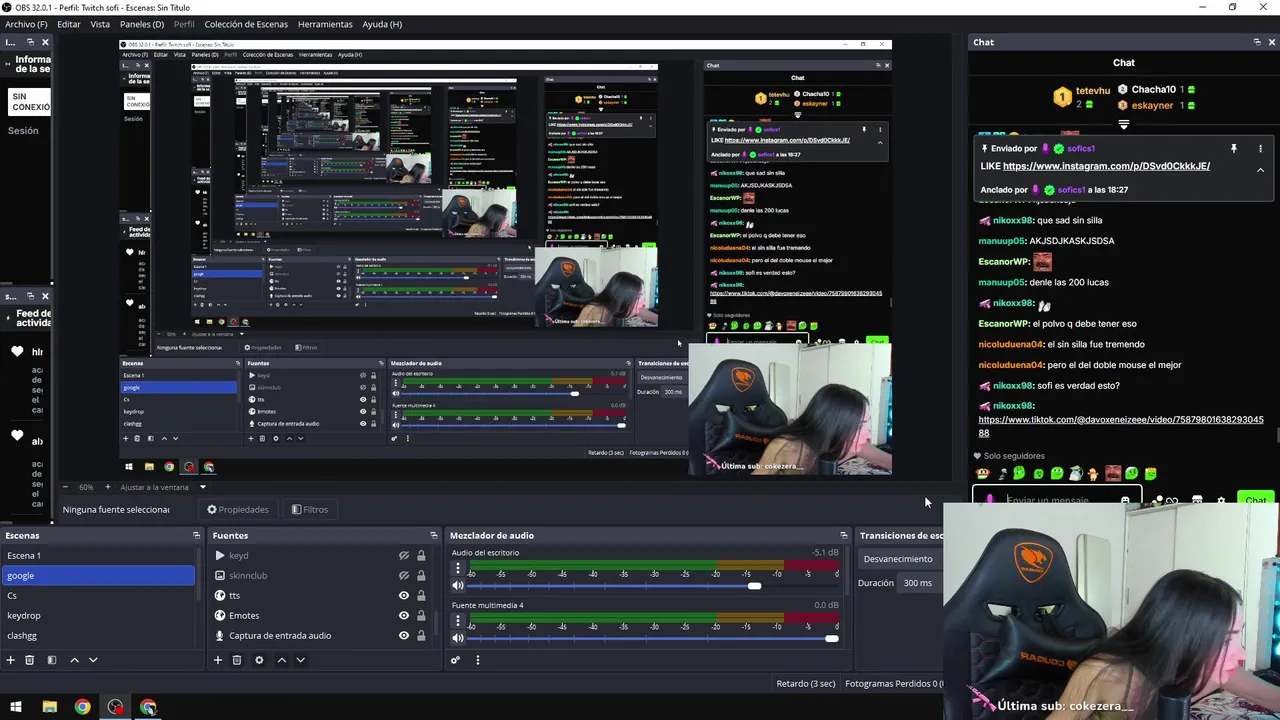Move scene up in Escenas panel
The width and height of the screenshot is (1280, 720).
(74, 660)
